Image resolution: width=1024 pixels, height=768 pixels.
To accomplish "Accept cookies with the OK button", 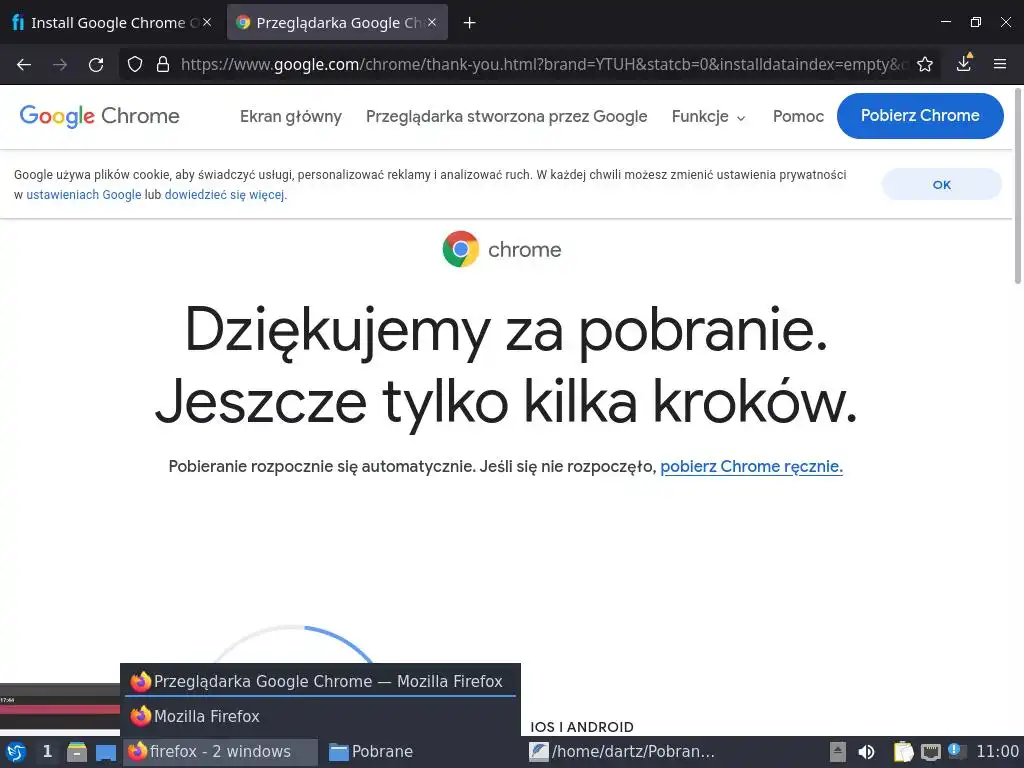I will (x=942, y=185).
